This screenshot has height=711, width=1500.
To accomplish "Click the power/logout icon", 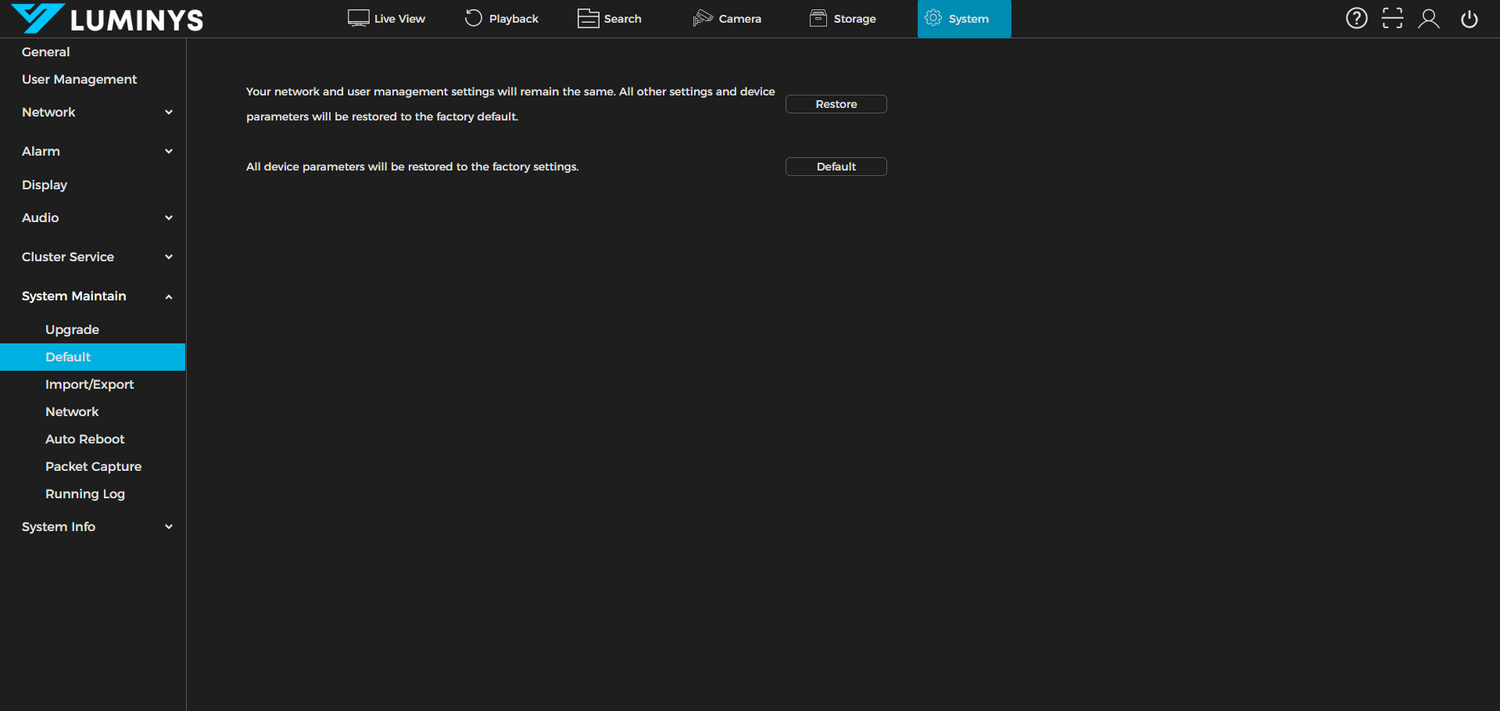I will pyautogui.click(x=1468, y=18).
